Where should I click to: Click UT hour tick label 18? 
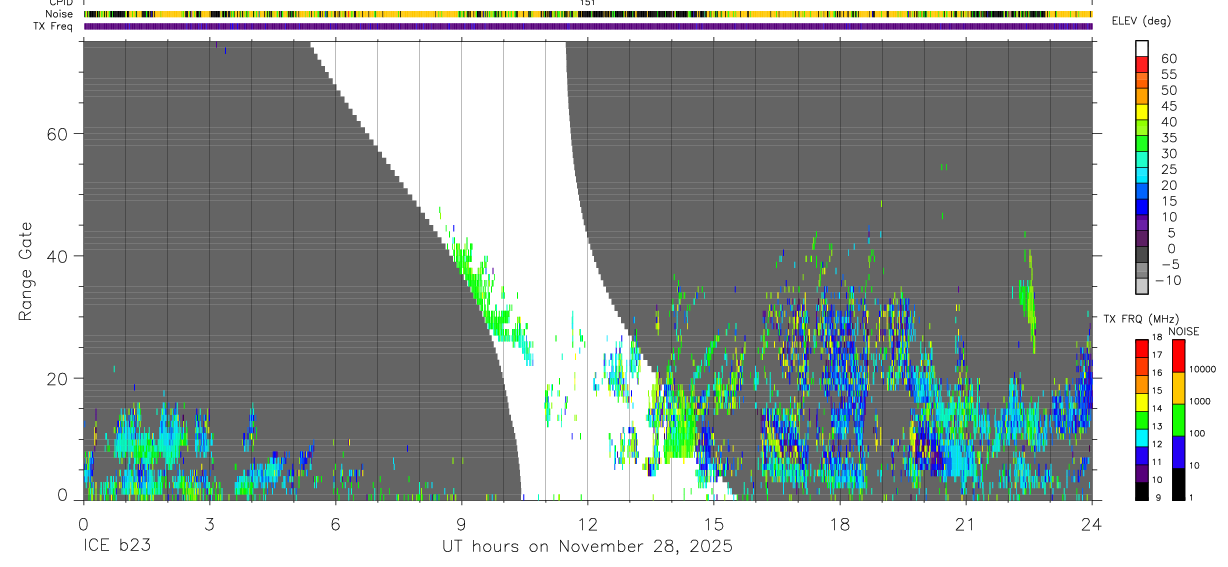[x=839, y=523]
